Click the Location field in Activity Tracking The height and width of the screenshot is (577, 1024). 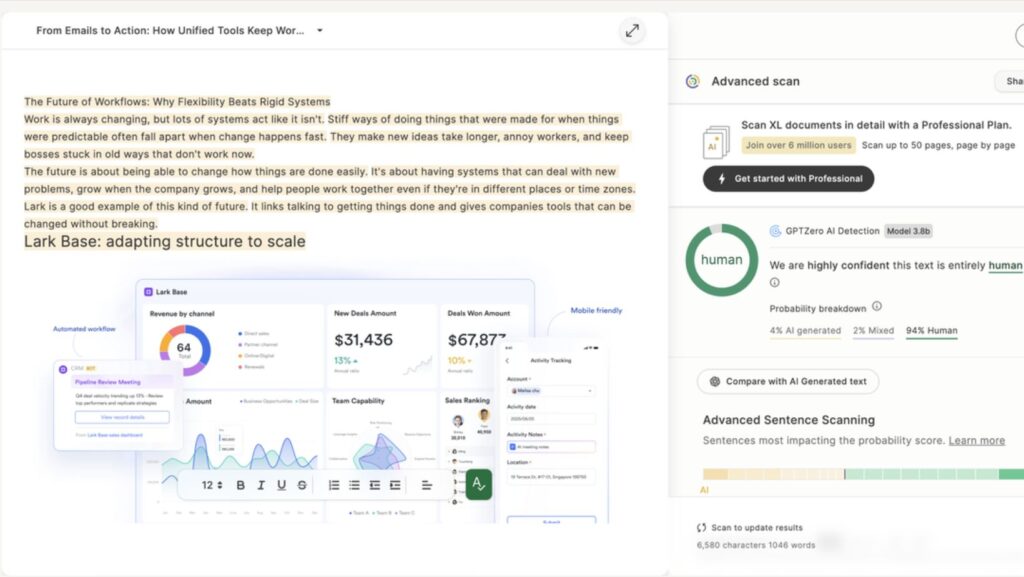point(551,476)
